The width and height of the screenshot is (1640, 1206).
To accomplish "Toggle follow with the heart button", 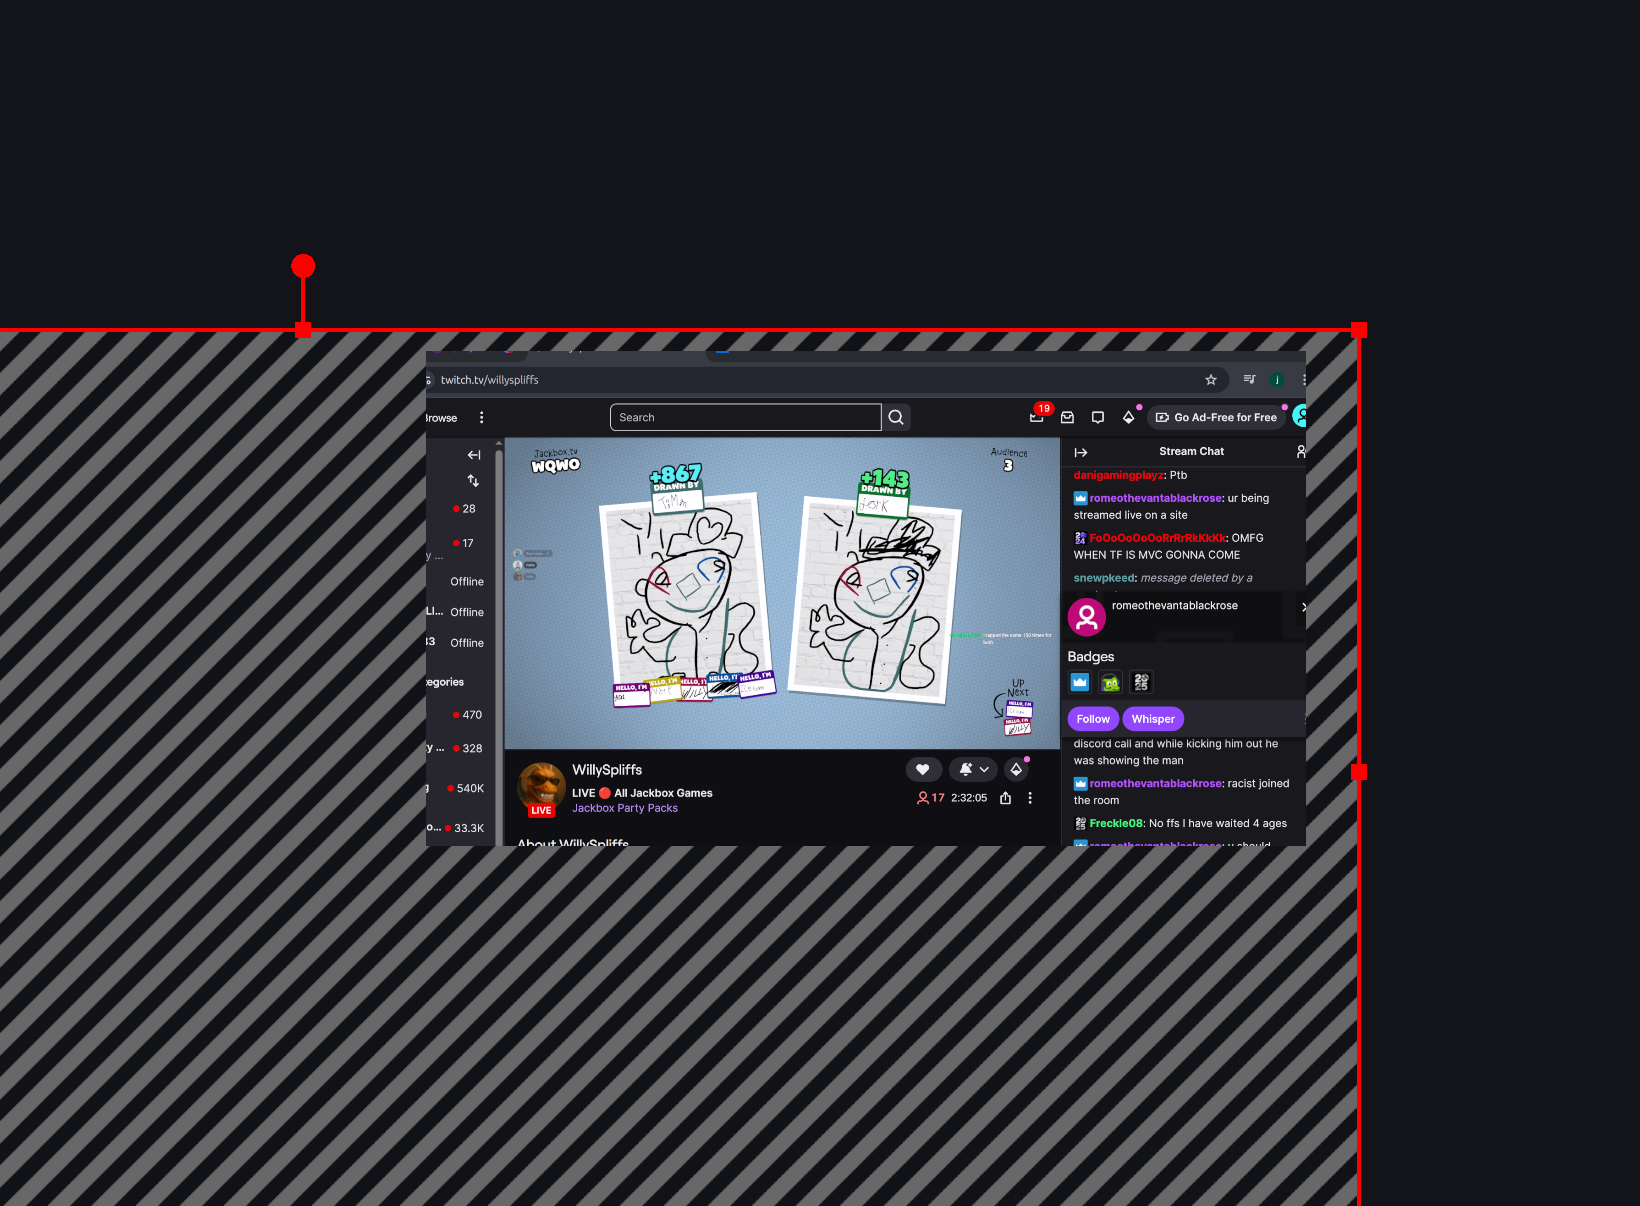I will point(923,769).
